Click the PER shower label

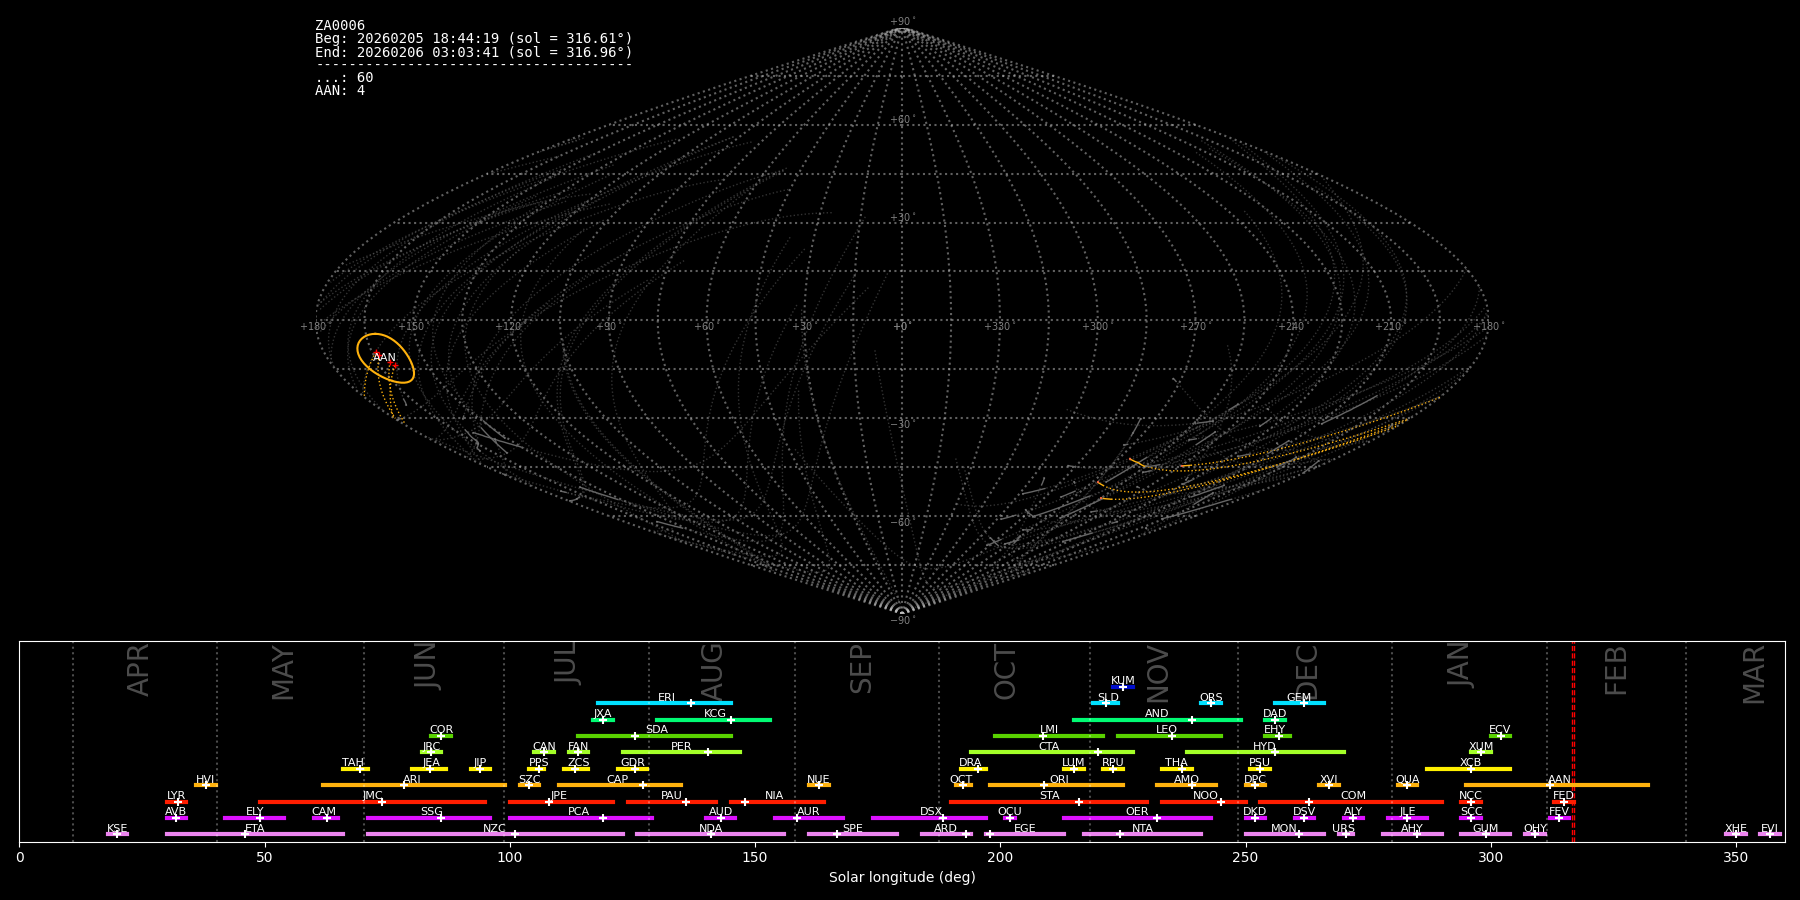681,747
